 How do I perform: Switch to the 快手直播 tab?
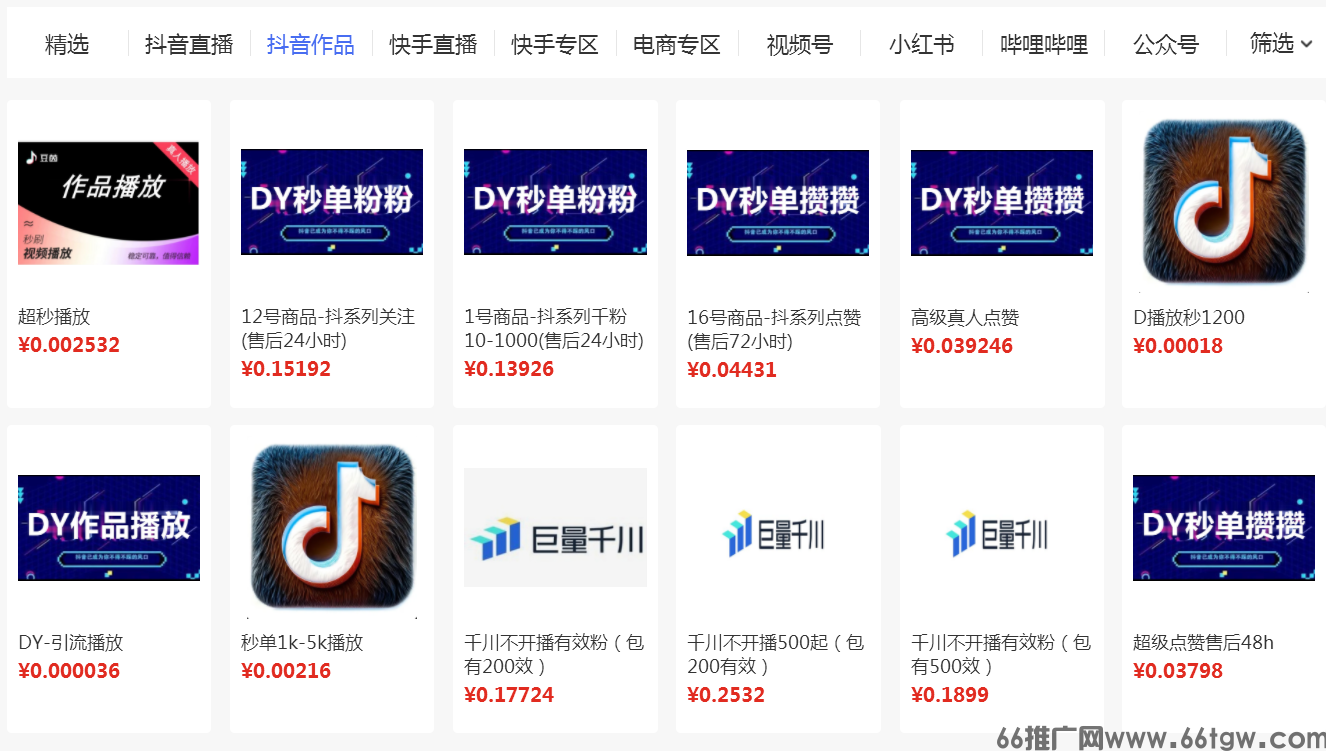(x=433, y=45)
